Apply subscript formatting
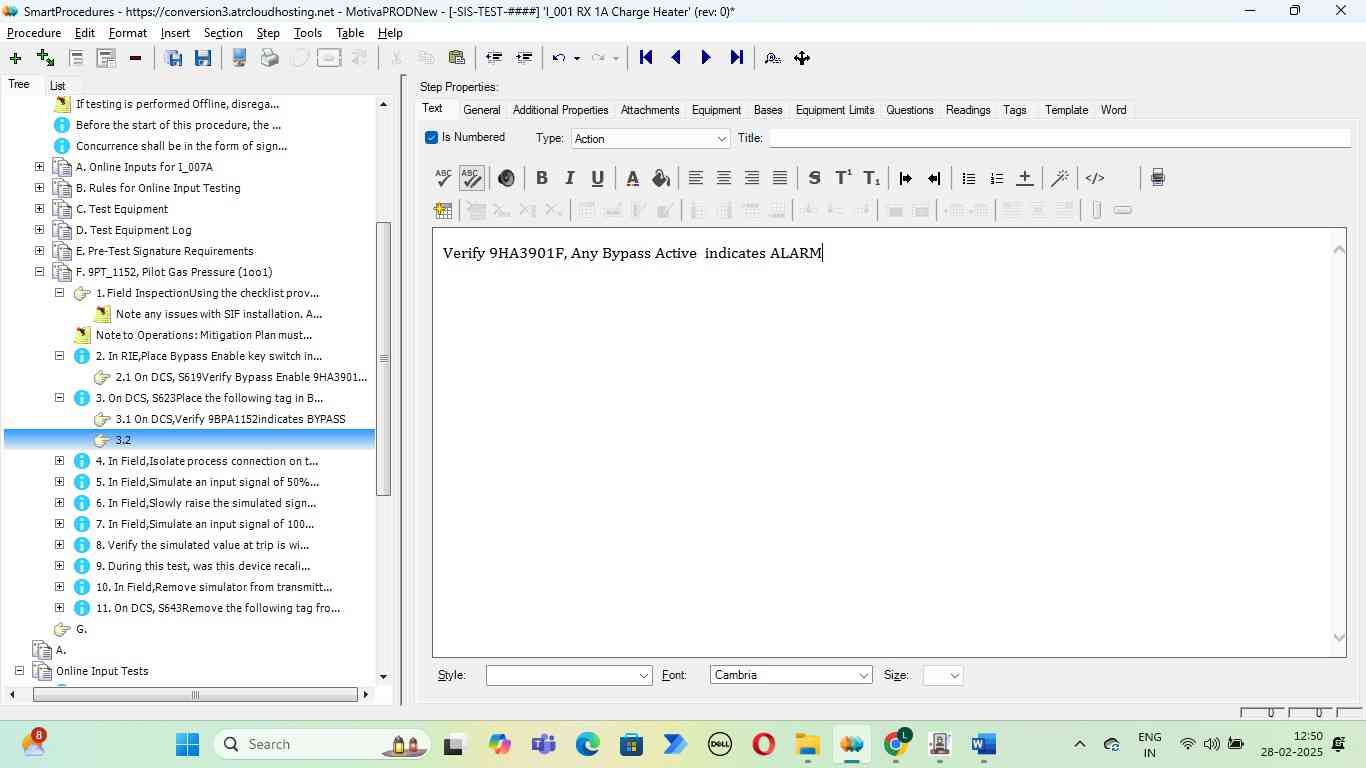This screenshot has width=1366, height=768. pos(872,178)
